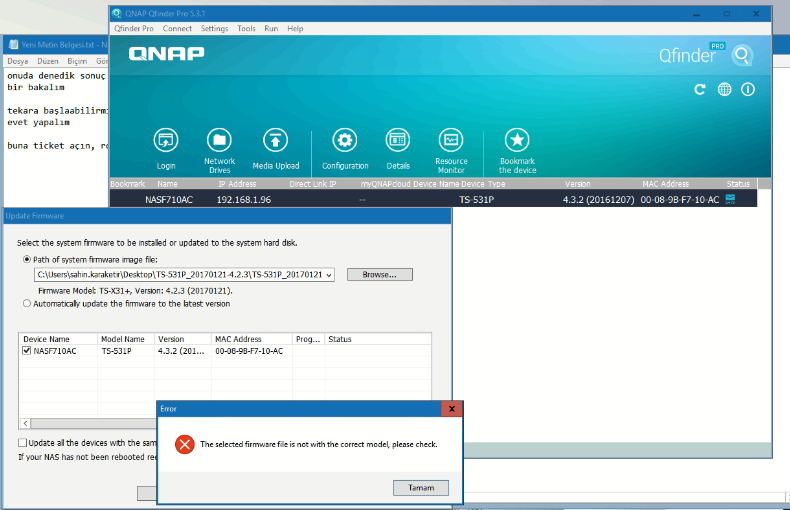Click Tamam in the Error dialog

[421, 488]
